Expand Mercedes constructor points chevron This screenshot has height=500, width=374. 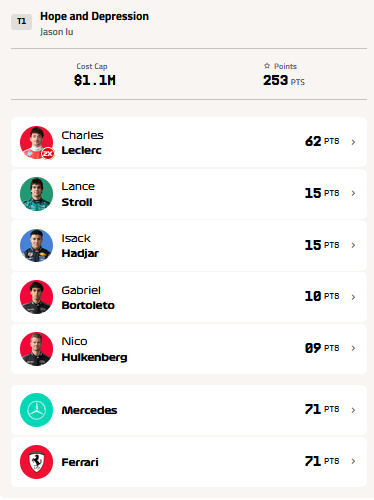click(353, 410)
